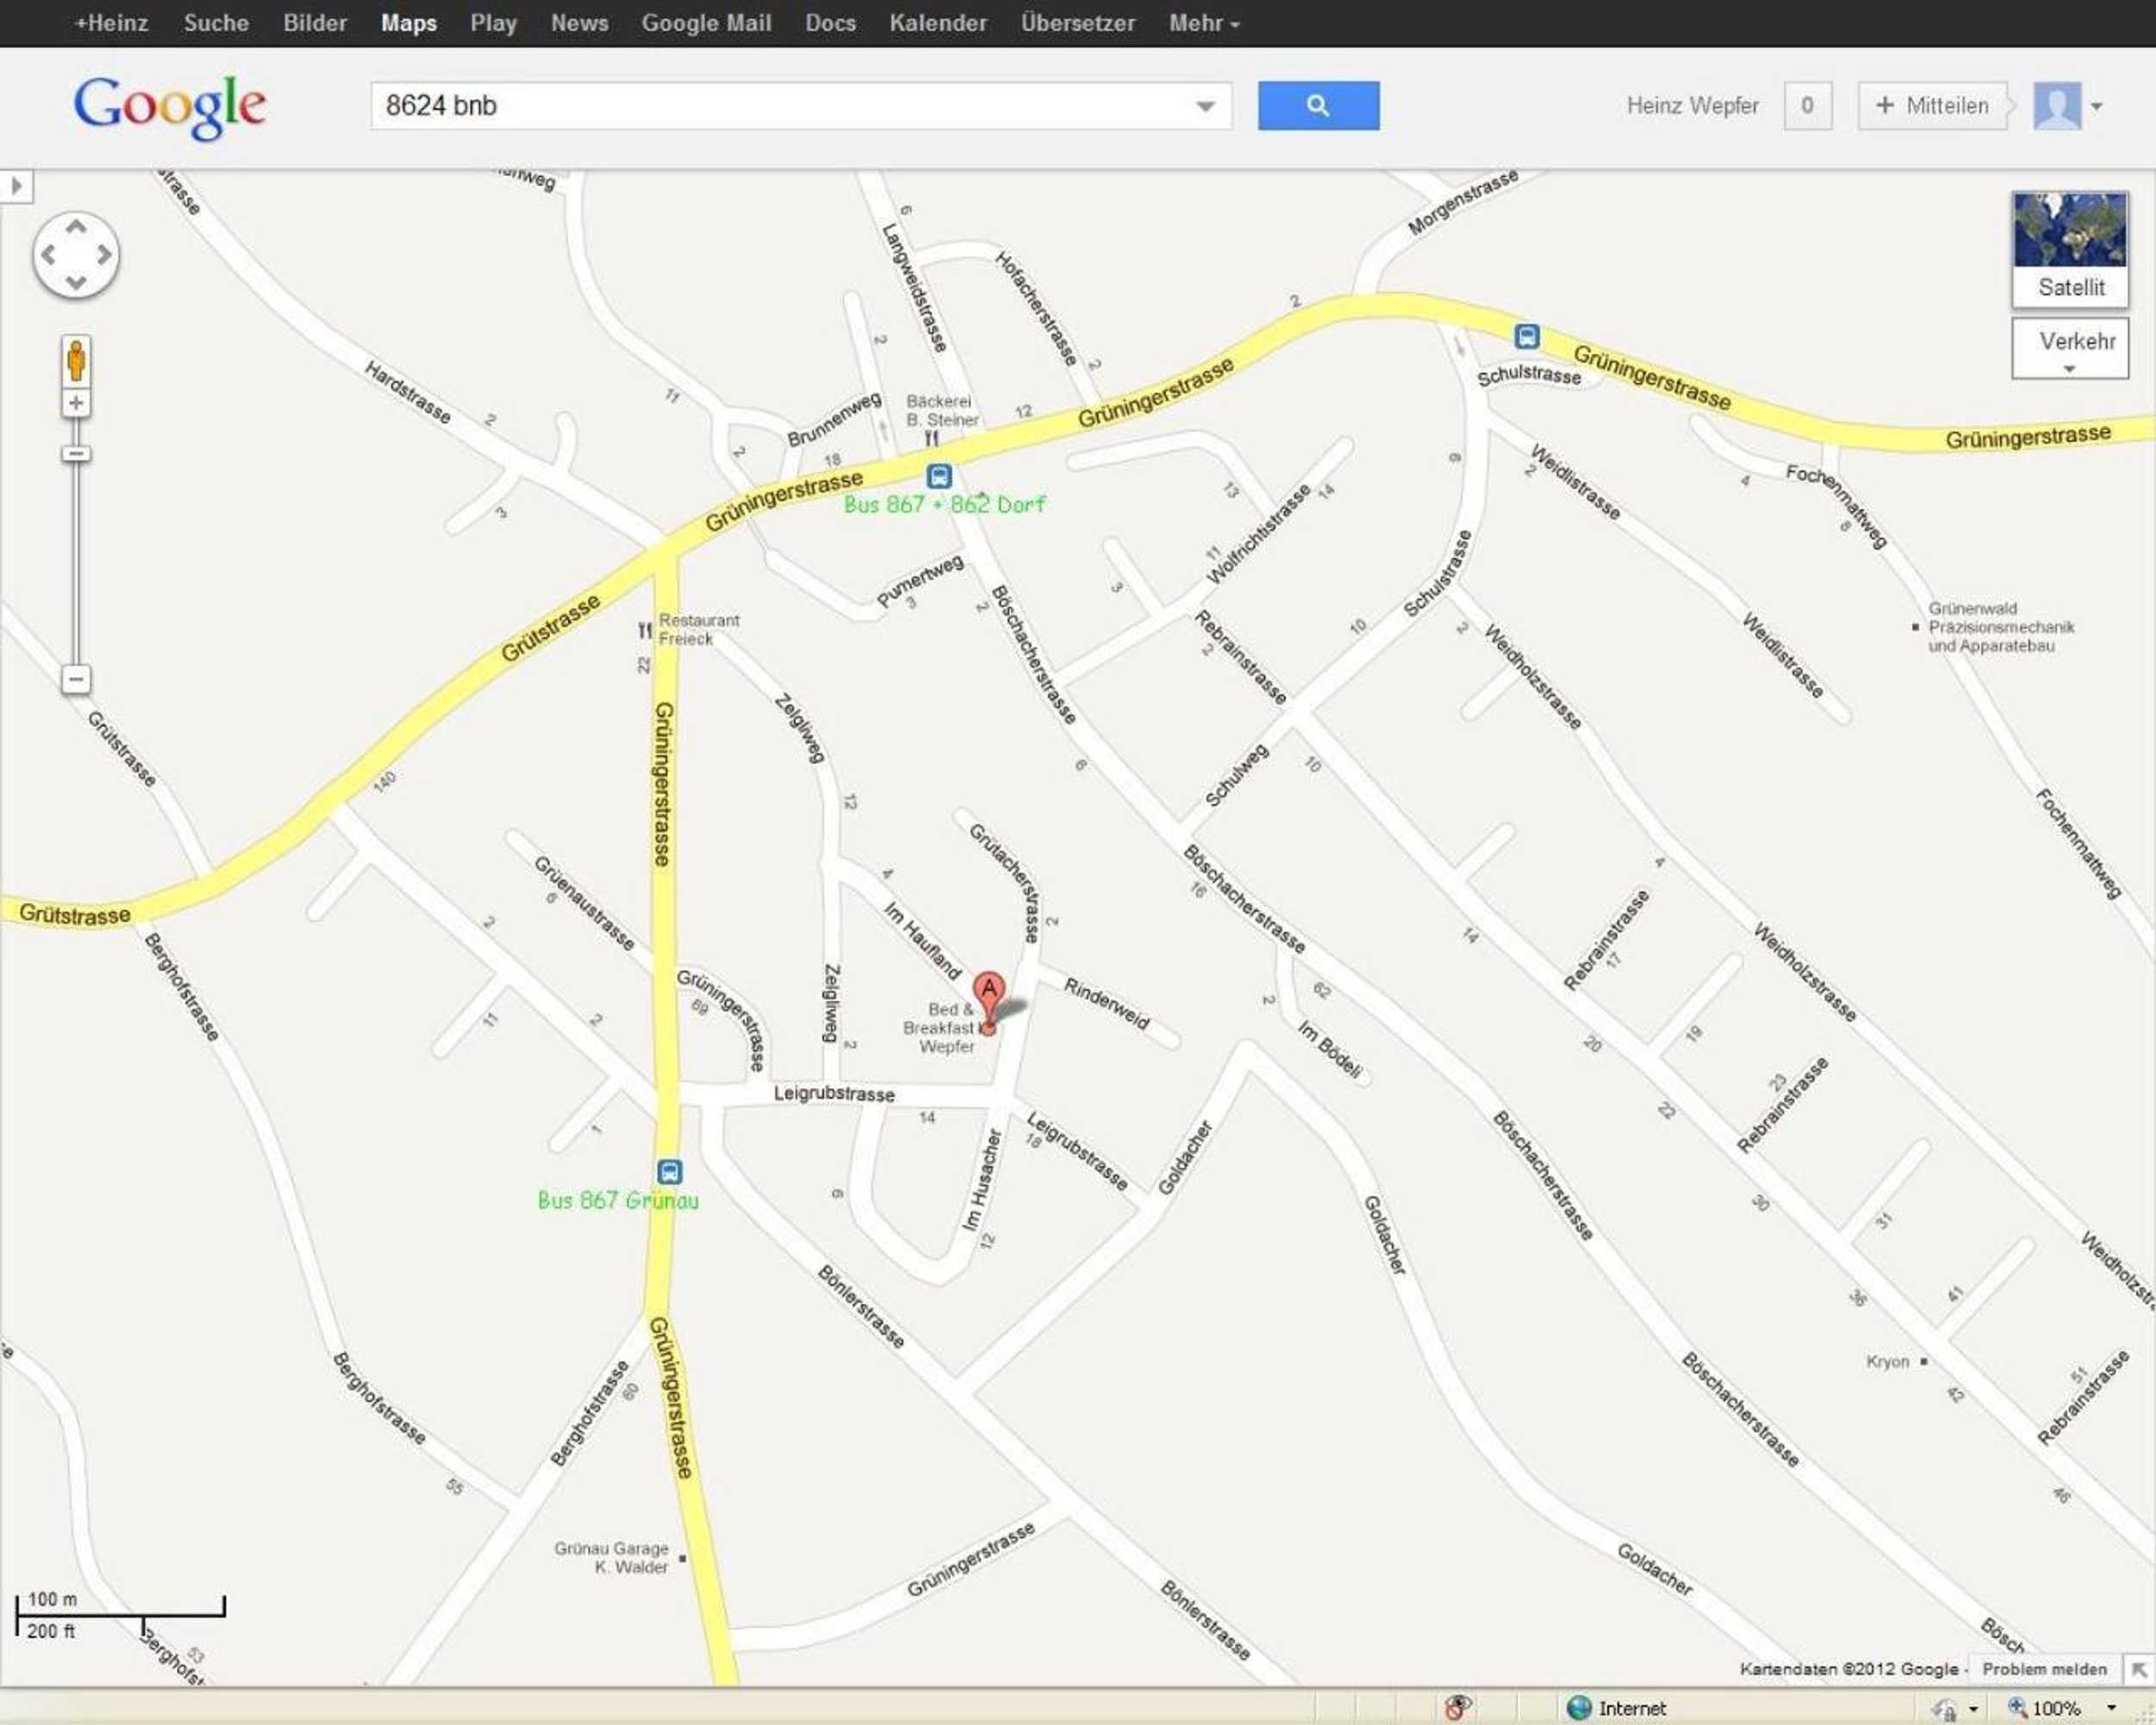Click the blue search magnifier button
The height and width of the screenshot is (1725, 2156).
click(x=1317, y=106)
